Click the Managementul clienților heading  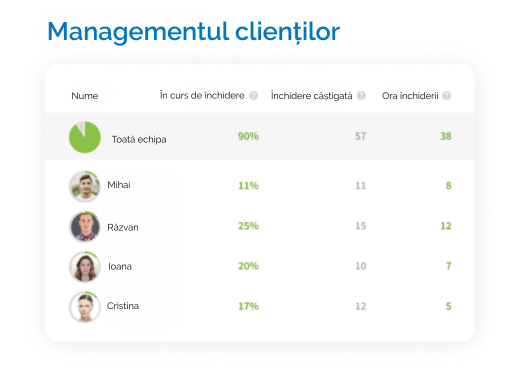point(194,32)
